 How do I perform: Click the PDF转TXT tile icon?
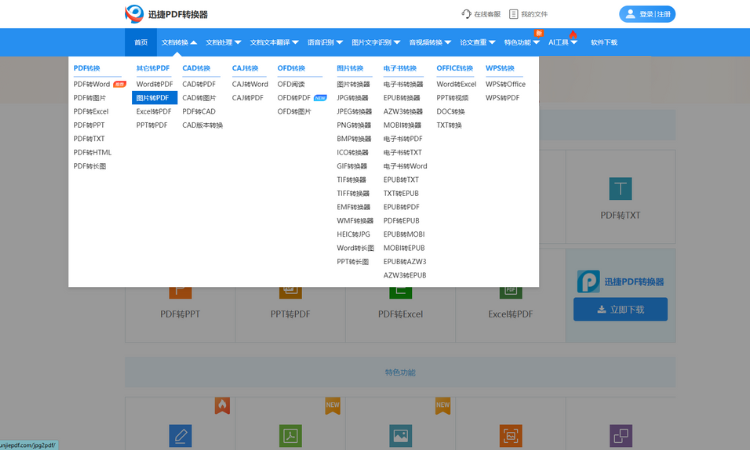coord(620,189)
